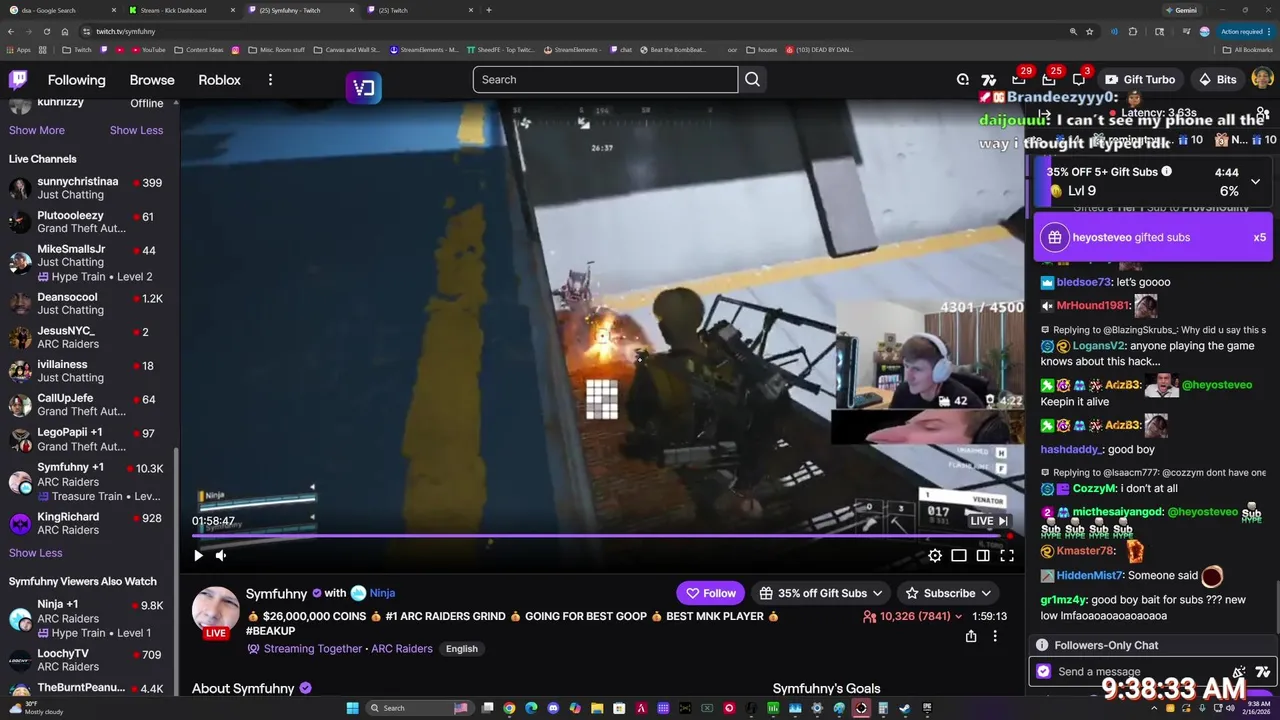This screenshot has width=1280, height=720.
Task: Open the 7TV icon in the top bar
Action: pyautogui.click(x=989, y=80)
